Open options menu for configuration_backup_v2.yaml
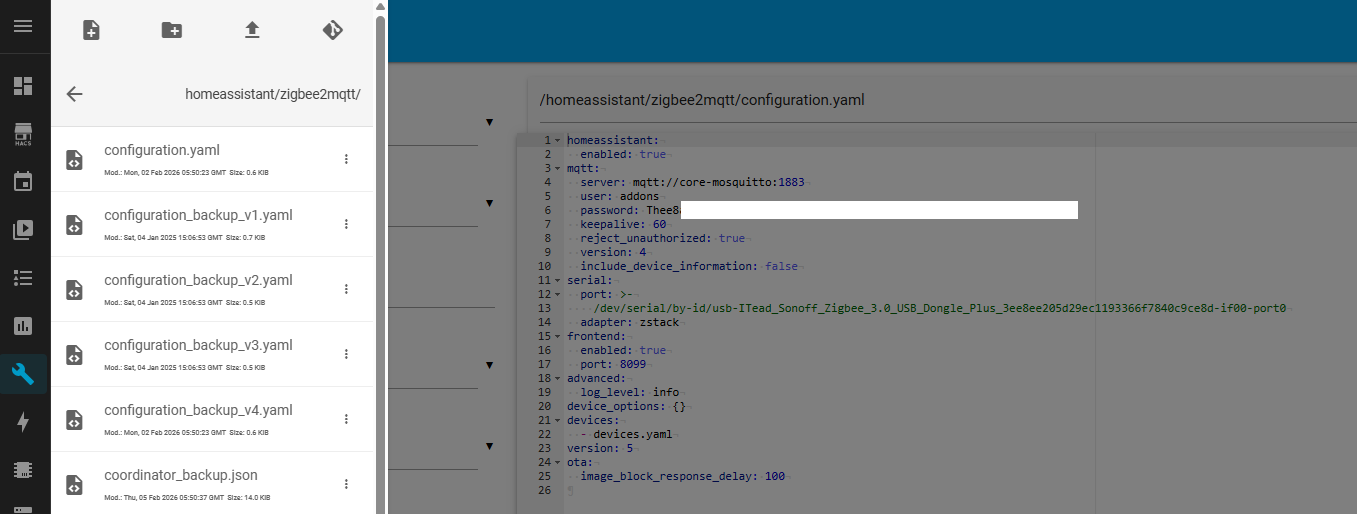1357x514 pixels. [346, 289]
